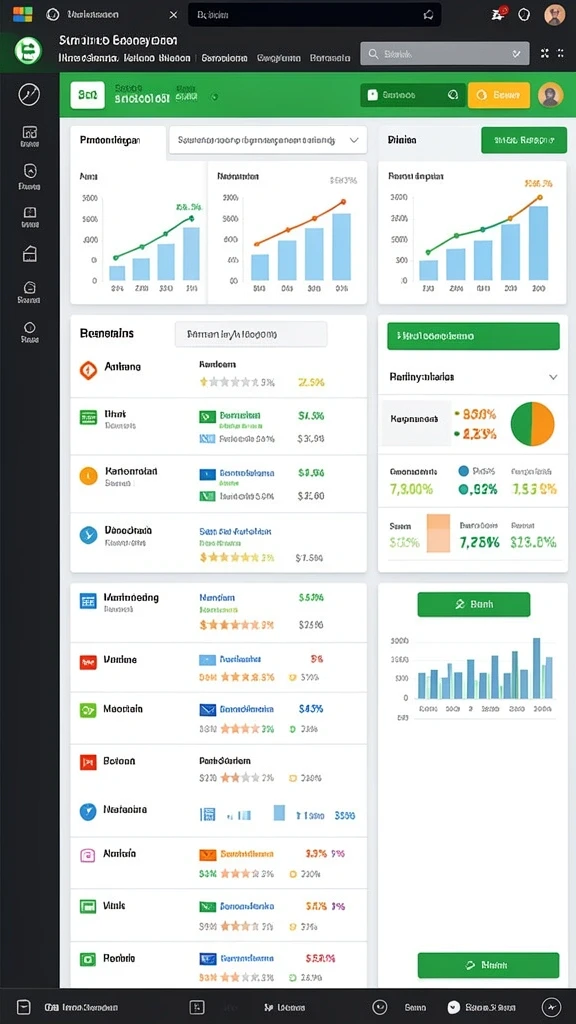The height and width of the screenshot is (1024, 576).
Task: Select the teal legend dot below blue one
Action: [464, 489]
